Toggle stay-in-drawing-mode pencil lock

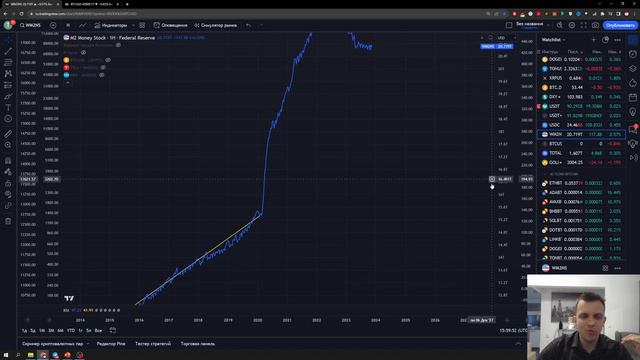click(8, 172)
